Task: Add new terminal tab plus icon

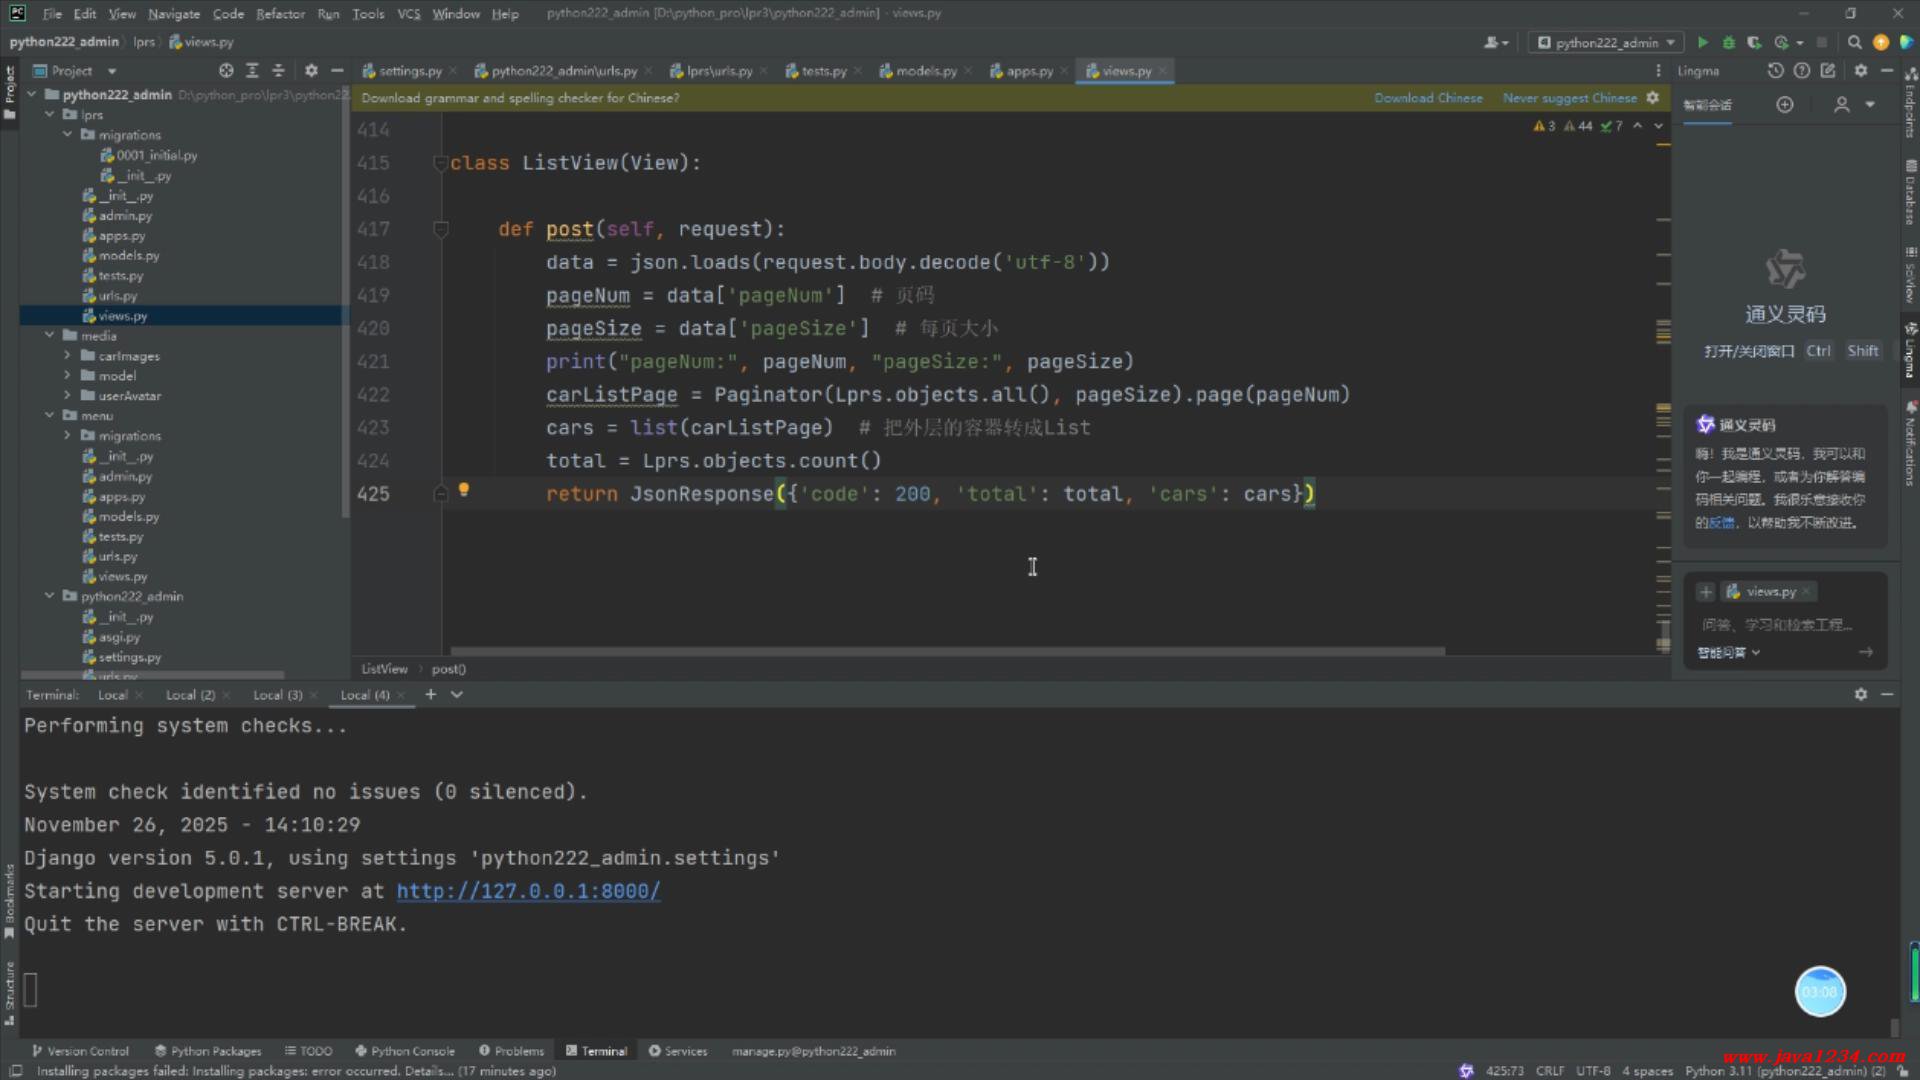Action: (x=430, y=694)
